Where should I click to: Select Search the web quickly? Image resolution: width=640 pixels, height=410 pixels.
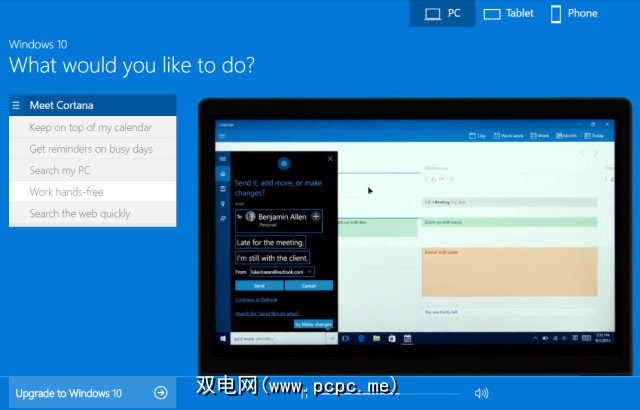coord(93,213)
